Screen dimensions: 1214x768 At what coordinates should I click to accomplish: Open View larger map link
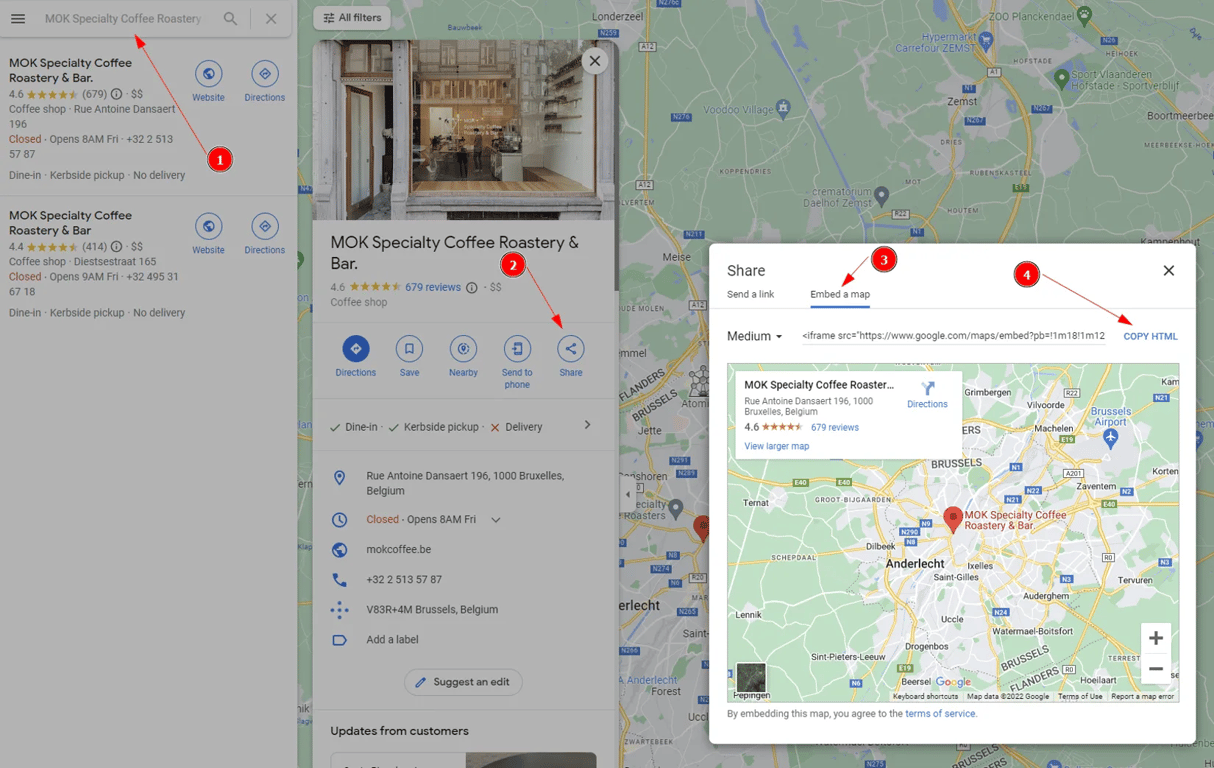pos(777,446)
